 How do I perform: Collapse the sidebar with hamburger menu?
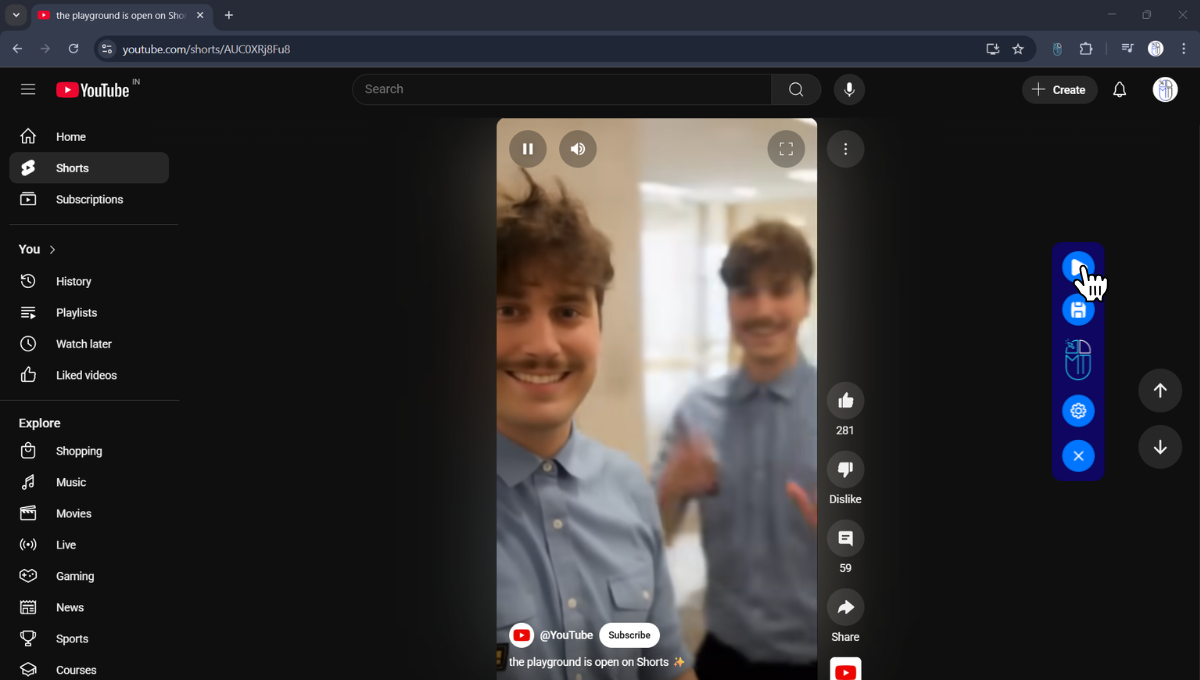click(28, 90)
